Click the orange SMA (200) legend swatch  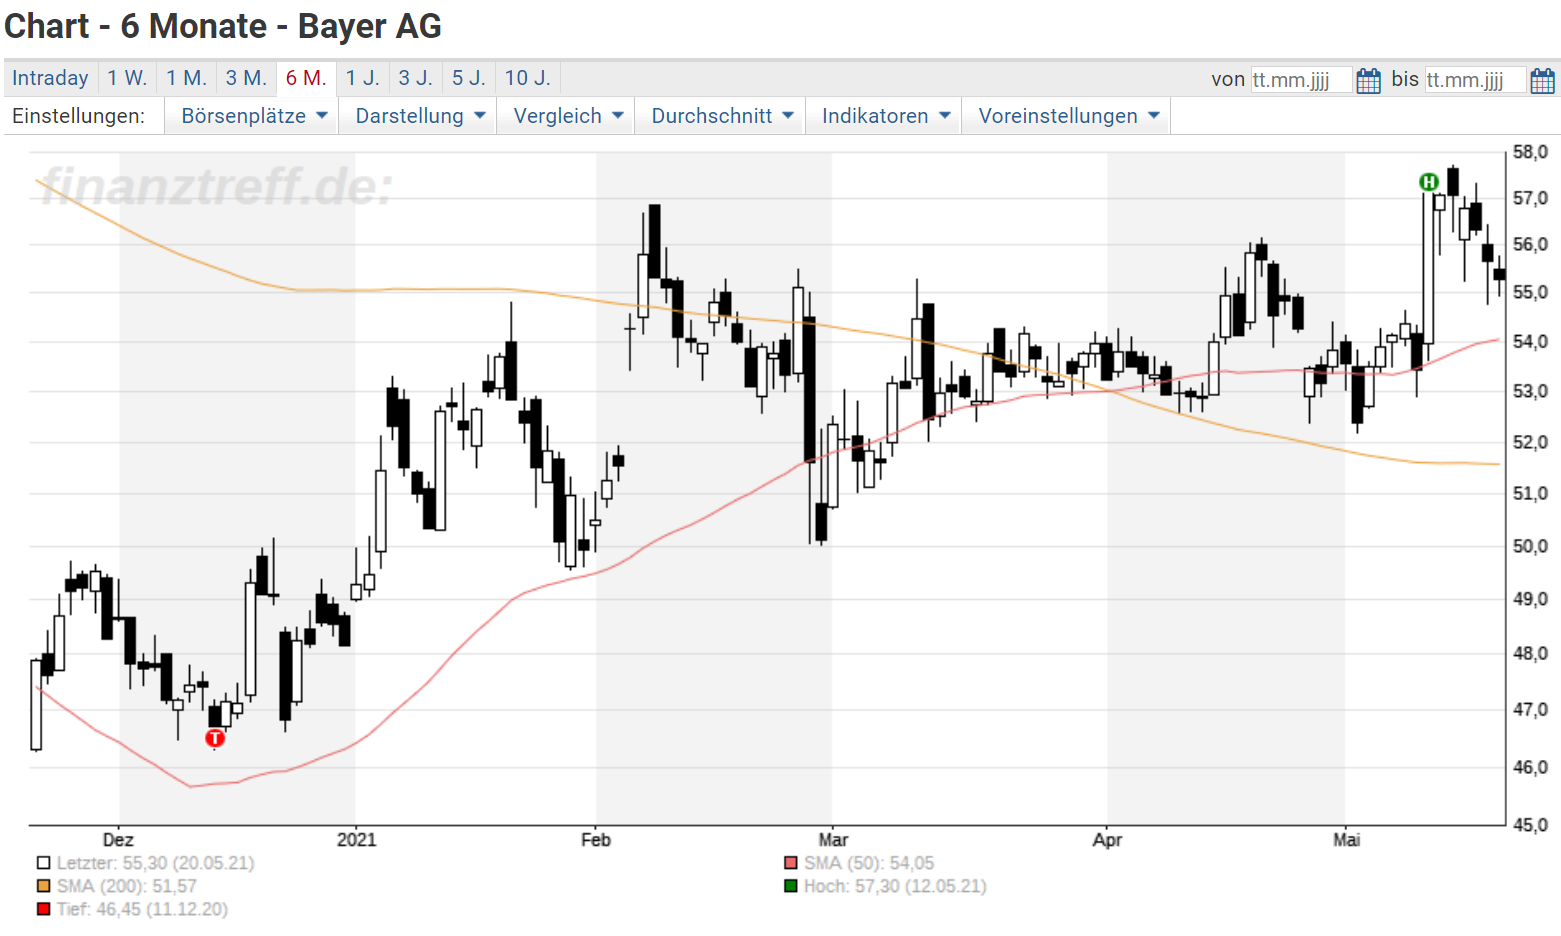[x=43, y=886]
